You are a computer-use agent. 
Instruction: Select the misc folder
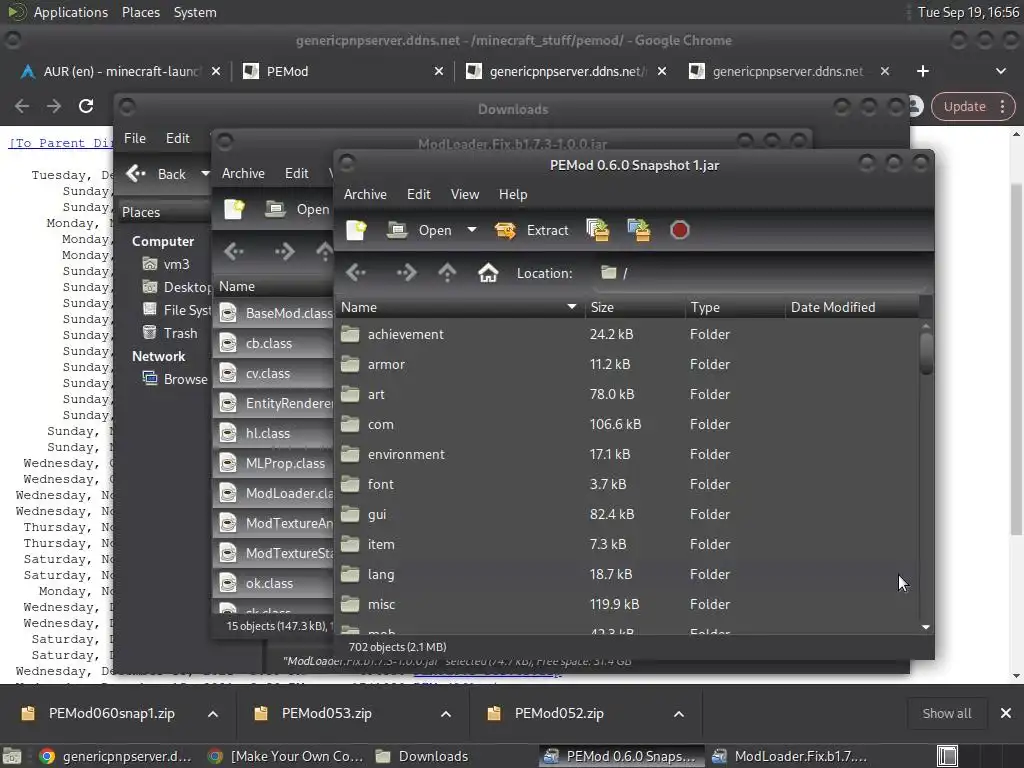pyautogui.click(x=627, y=605)
